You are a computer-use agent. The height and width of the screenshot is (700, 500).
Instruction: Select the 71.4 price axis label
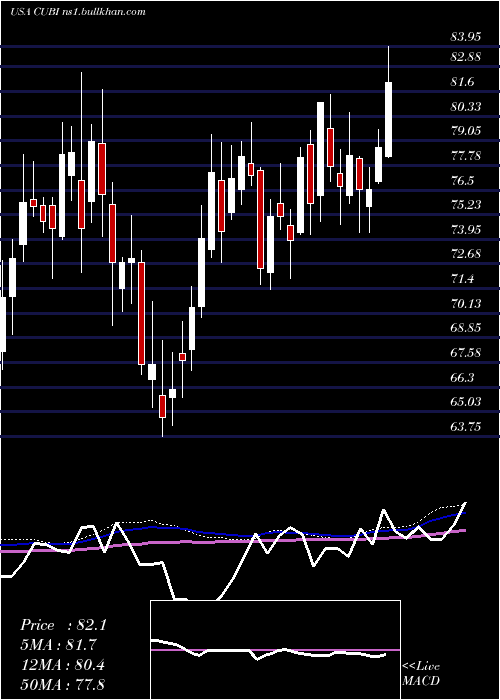[x=463, y=279]
